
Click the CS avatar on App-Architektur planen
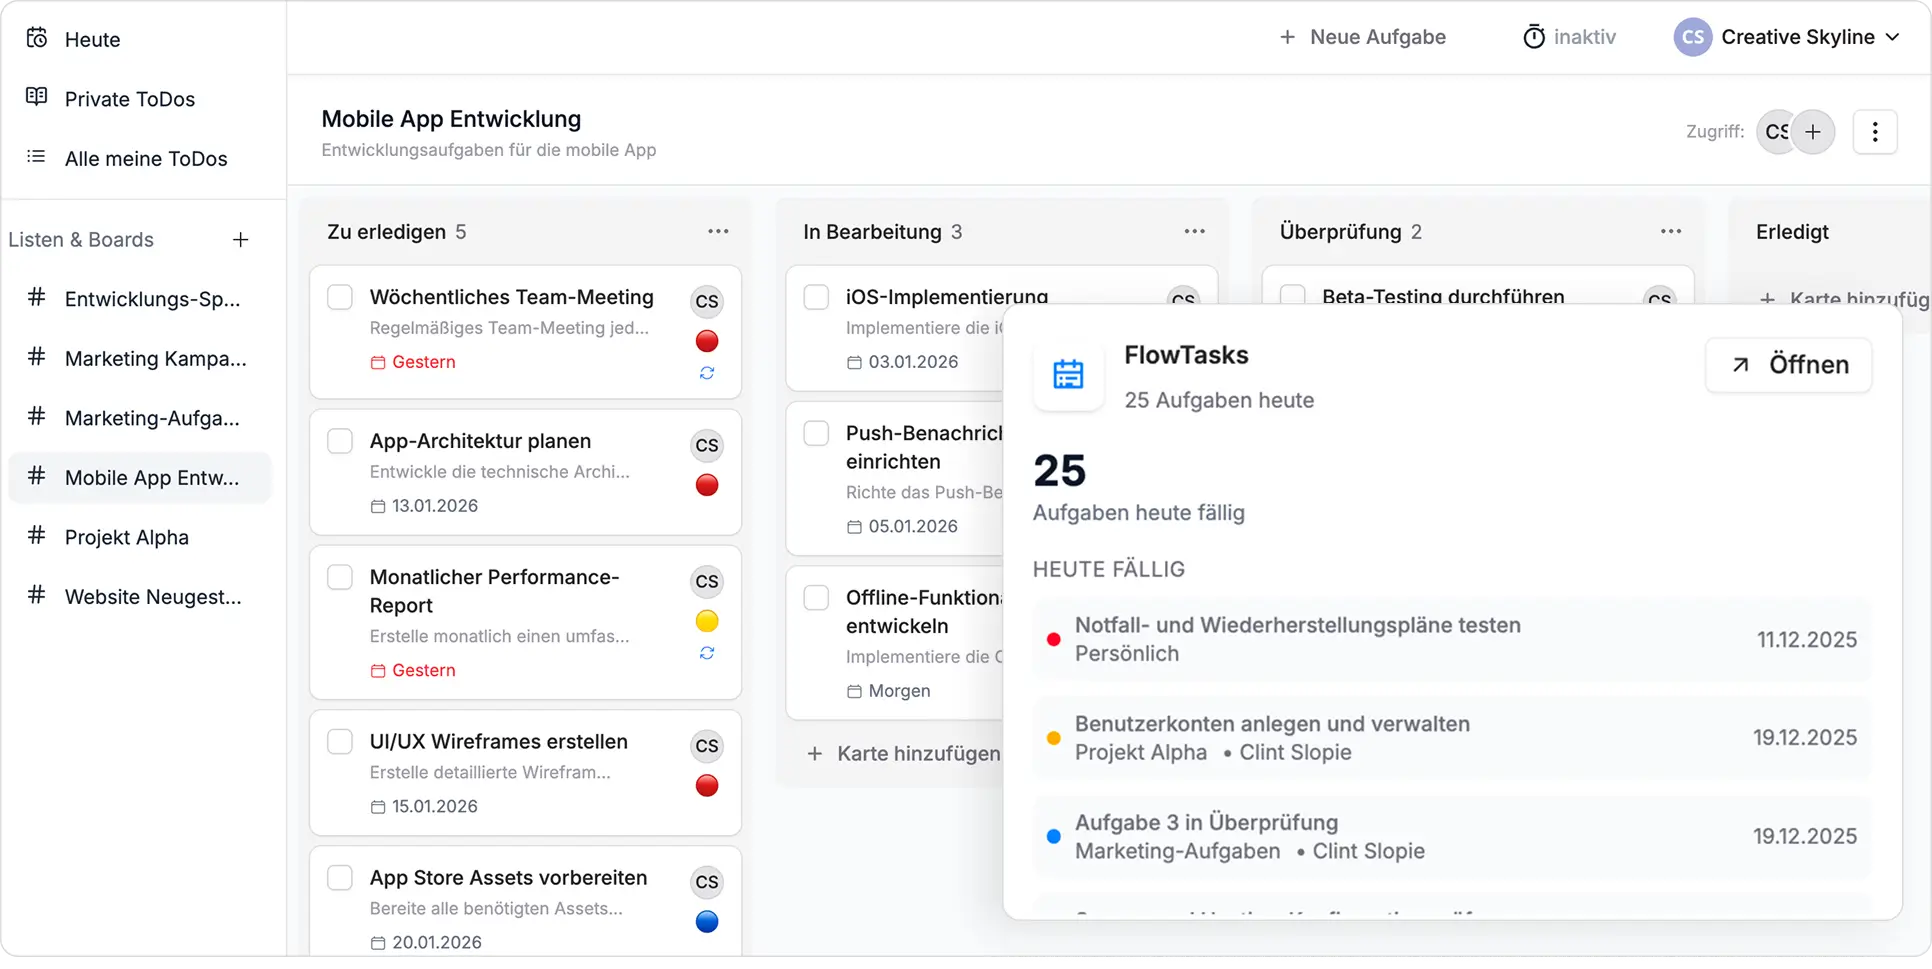pos(706,445)
